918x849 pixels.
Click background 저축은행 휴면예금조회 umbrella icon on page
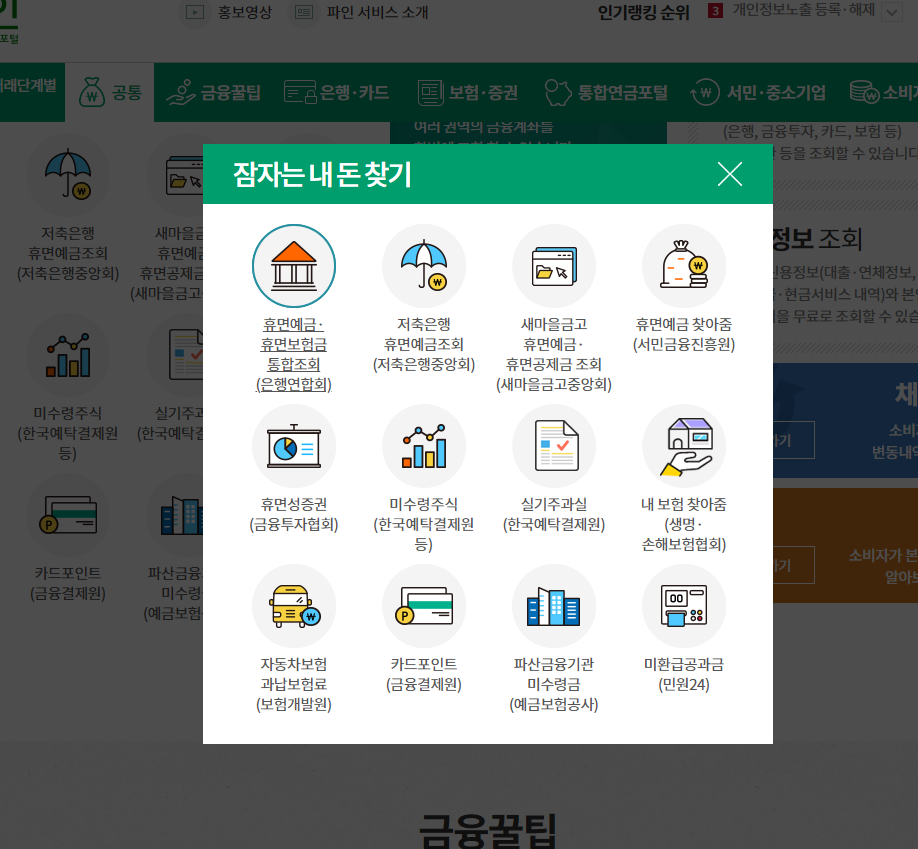tap(68, 175)
